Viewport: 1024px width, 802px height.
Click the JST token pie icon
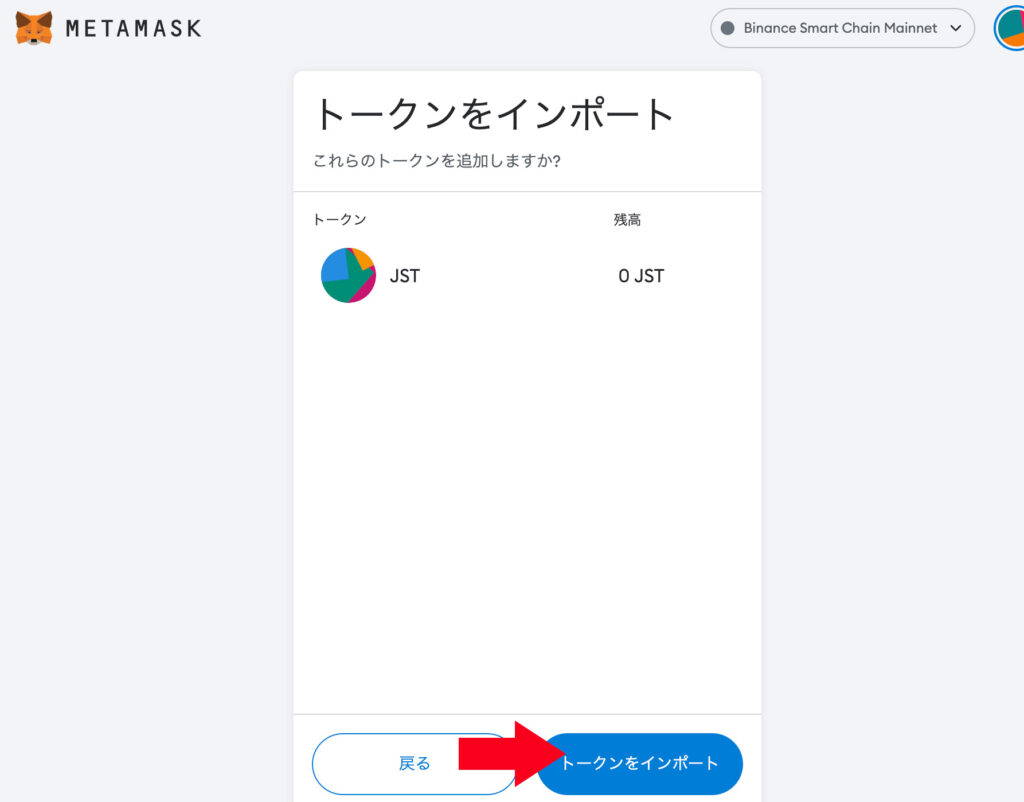(348, 275)
